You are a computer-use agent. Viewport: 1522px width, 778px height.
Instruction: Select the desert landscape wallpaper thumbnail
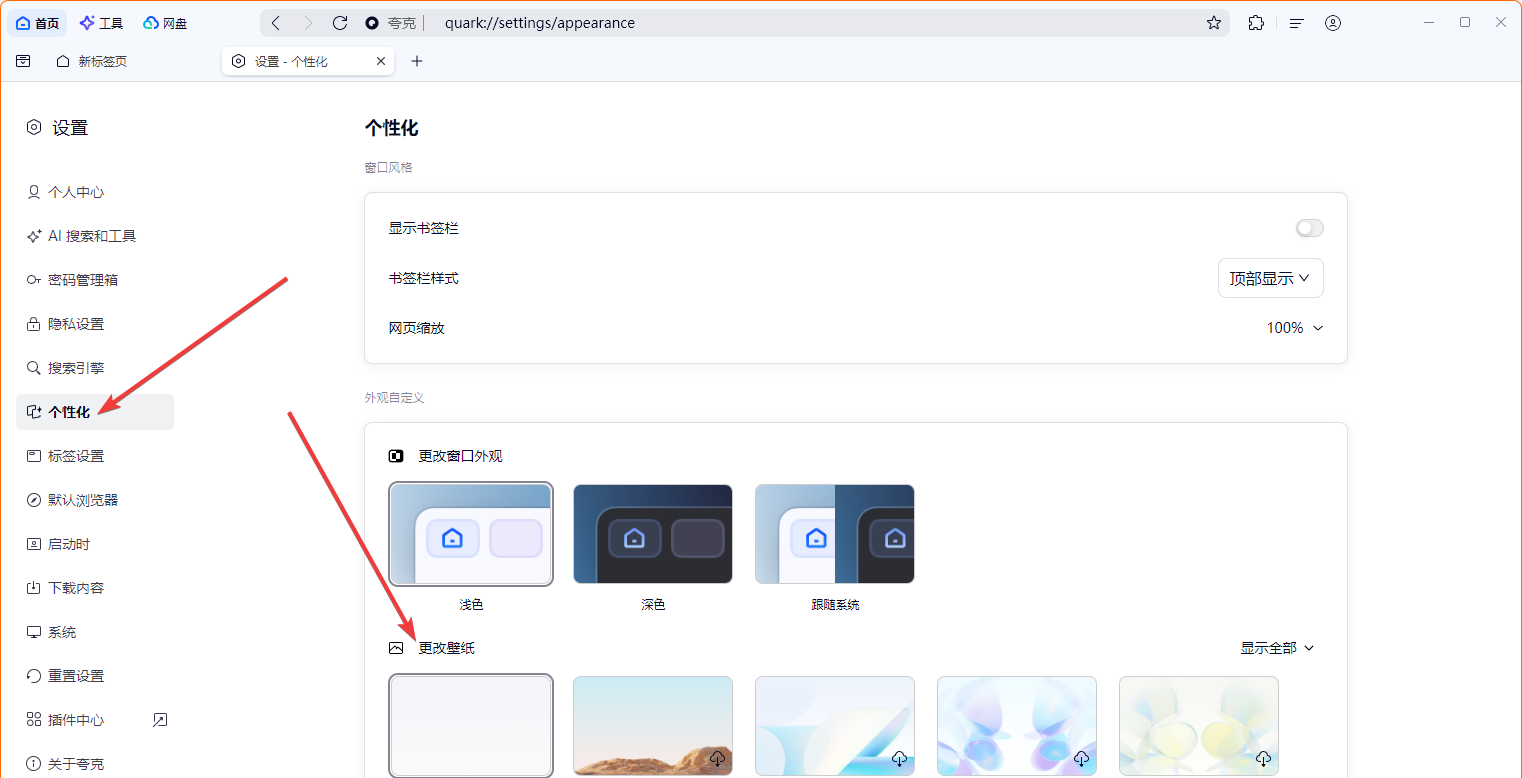(653, 726)
